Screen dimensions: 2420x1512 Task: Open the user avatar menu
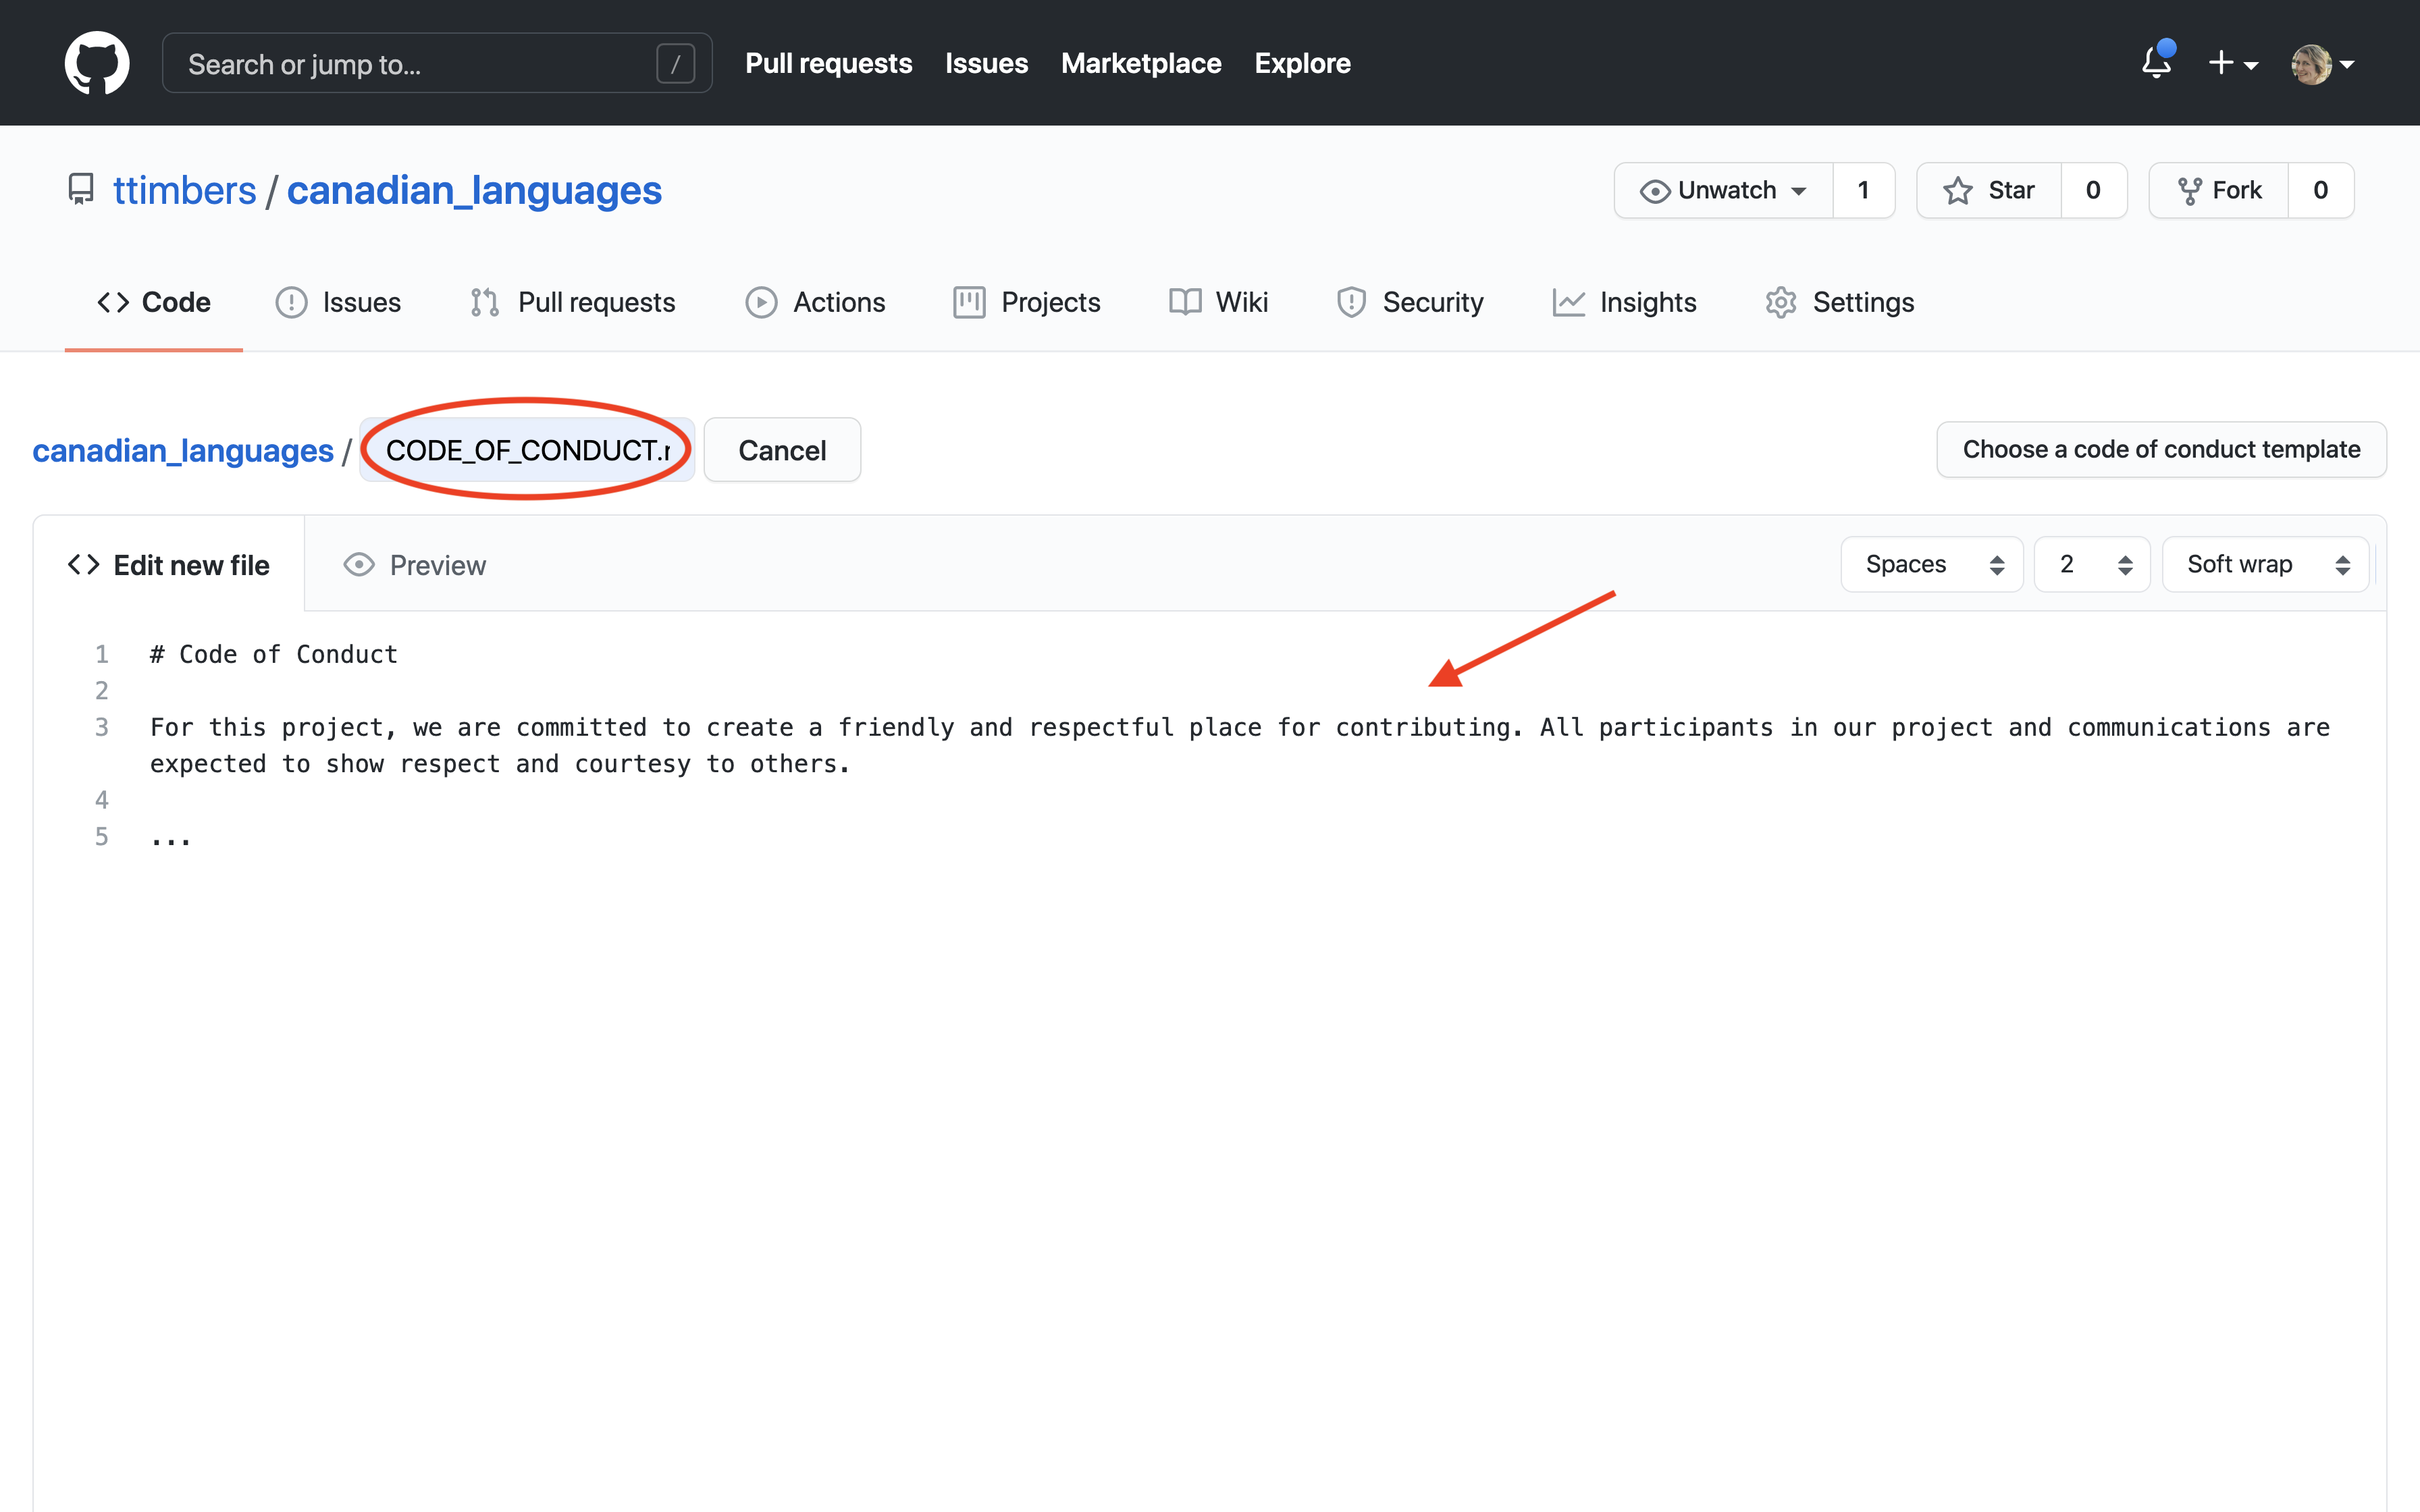pyautogui.click(x=2322, y=63)
